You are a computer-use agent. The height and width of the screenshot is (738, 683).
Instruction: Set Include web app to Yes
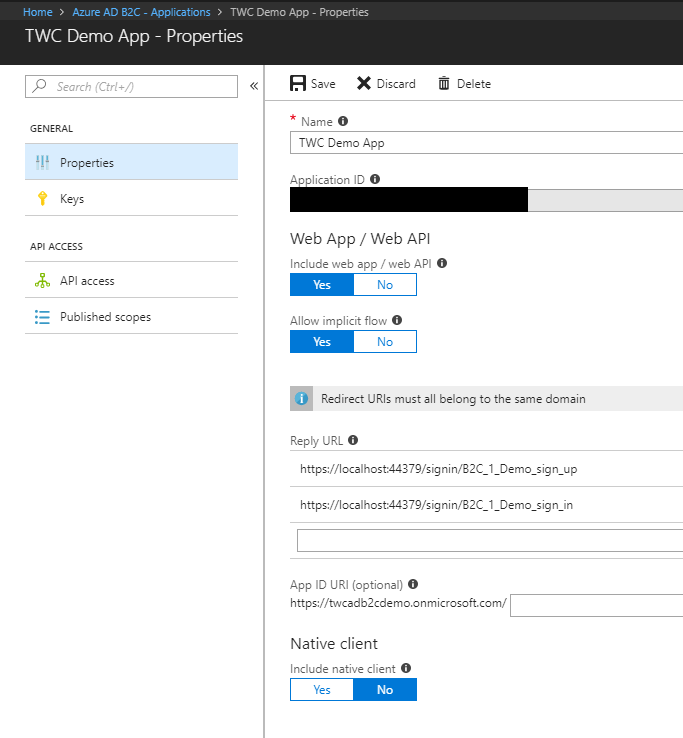(x=322, y=285)
